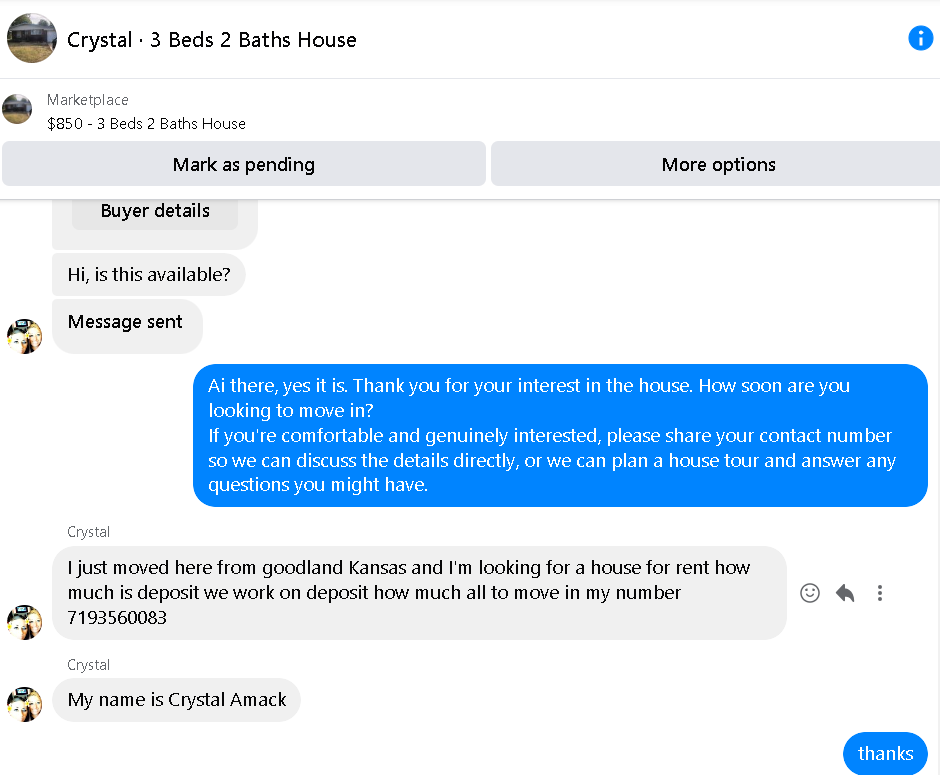Viewport: 940px width, 783px height.
Task: Click the Marketplace label above the listing price
Action: [x=88, y=100]
